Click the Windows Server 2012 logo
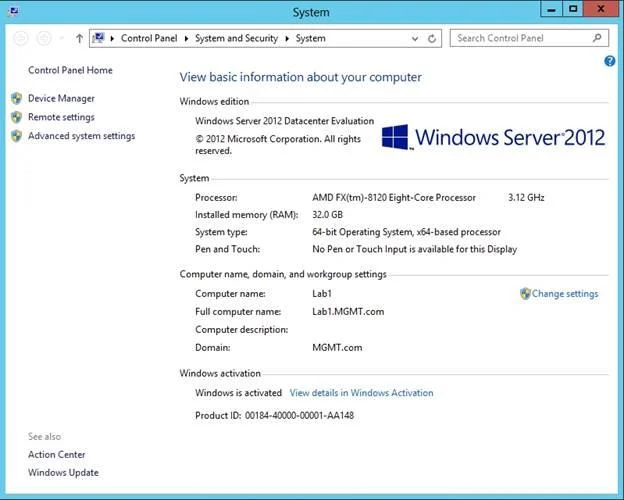 (493, 137)
